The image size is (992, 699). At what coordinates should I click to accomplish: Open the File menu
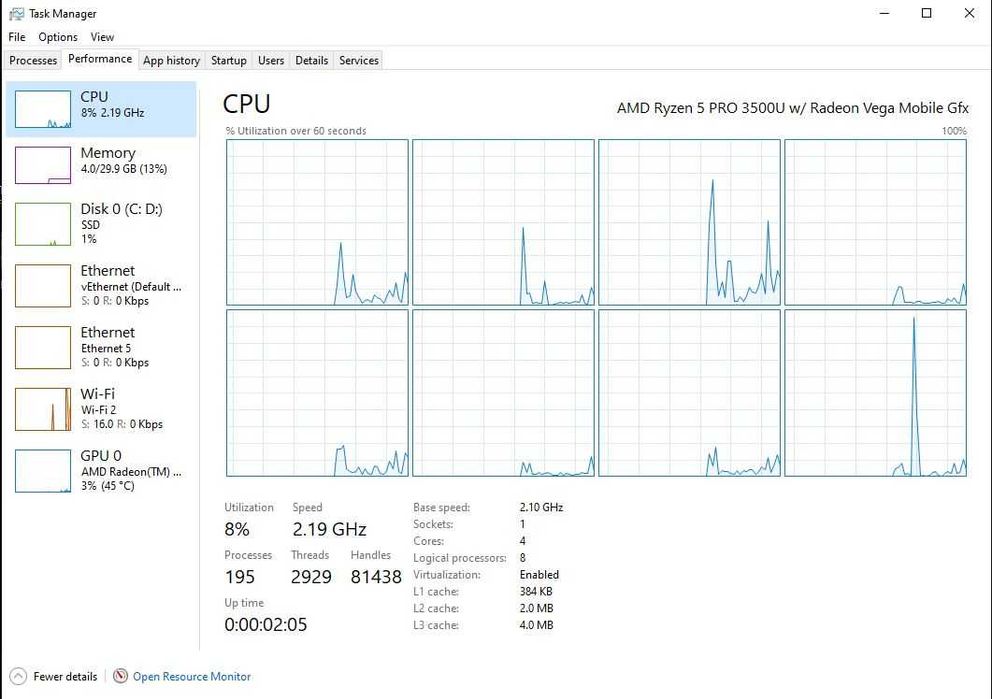point(16,37)
